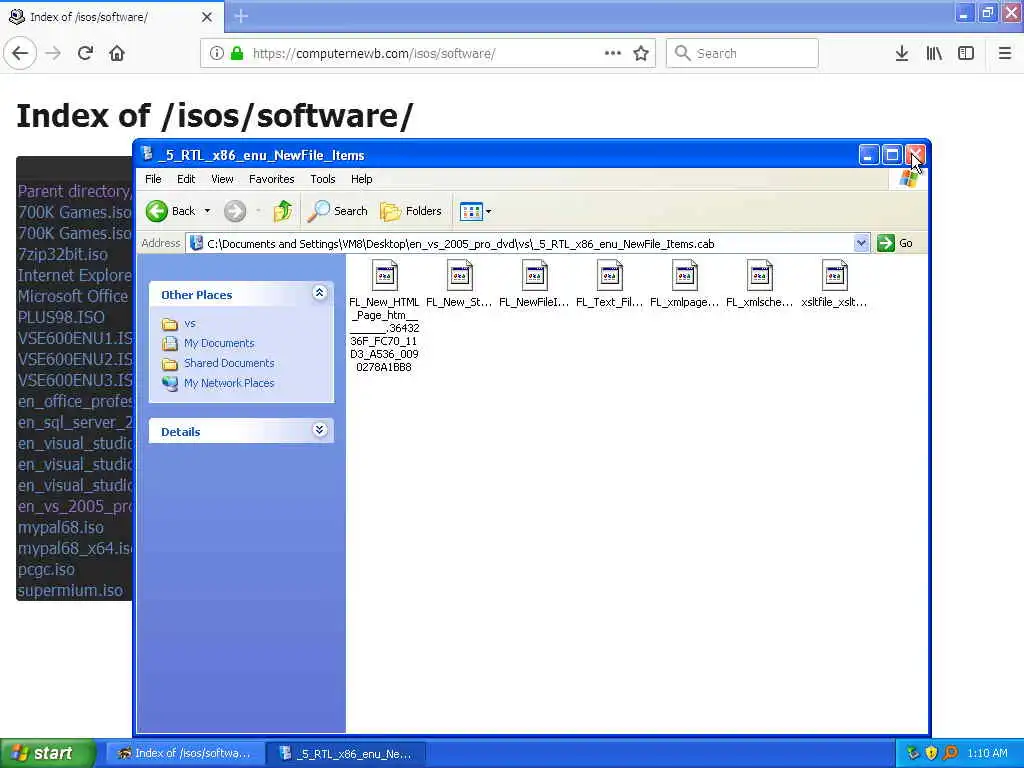Collapse the Other Places panel

point(319,293)
